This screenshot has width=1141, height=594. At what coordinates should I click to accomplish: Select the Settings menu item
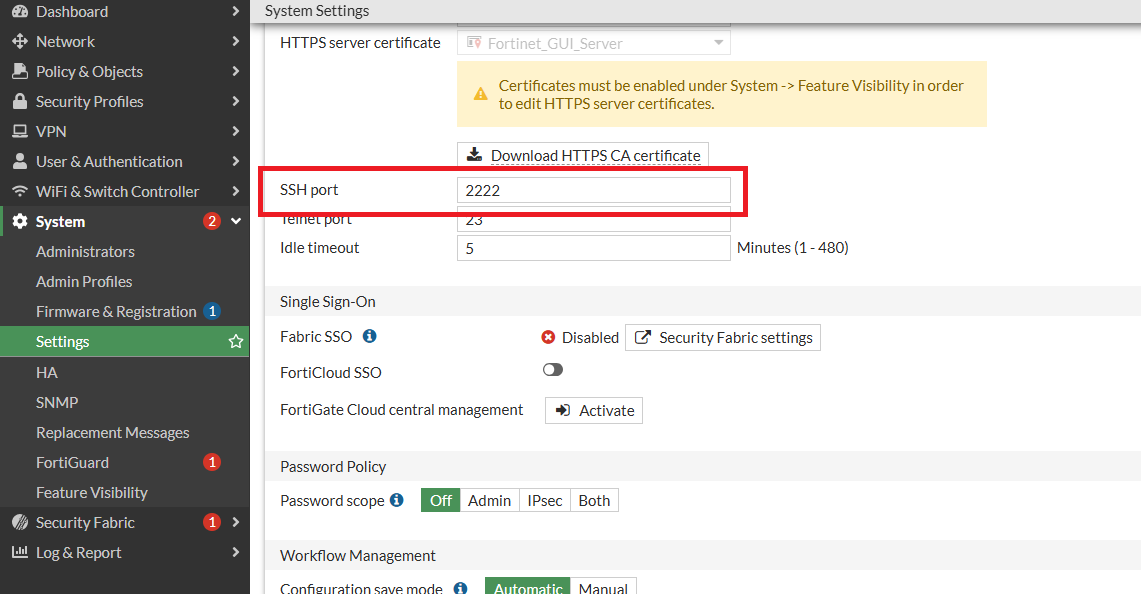click(124, 341)
